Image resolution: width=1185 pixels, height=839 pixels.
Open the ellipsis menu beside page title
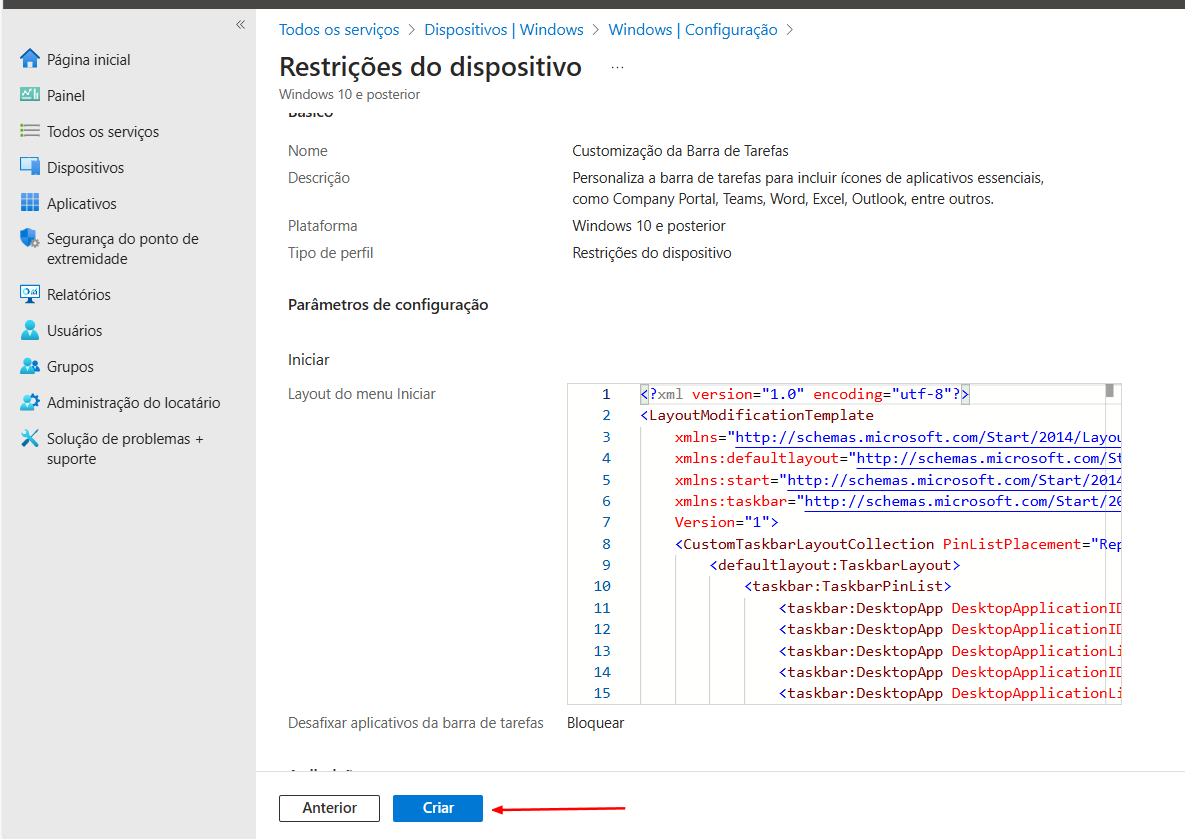(x=617, y=67)
